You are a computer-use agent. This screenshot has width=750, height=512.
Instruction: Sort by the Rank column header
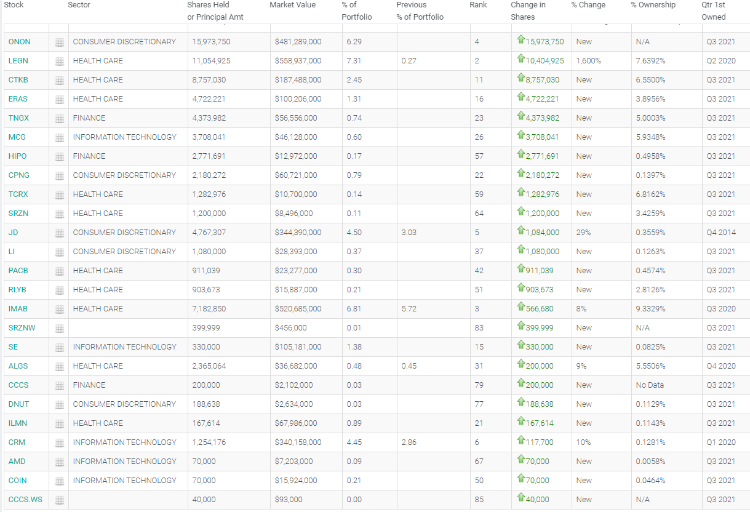(x=478, y=5)
